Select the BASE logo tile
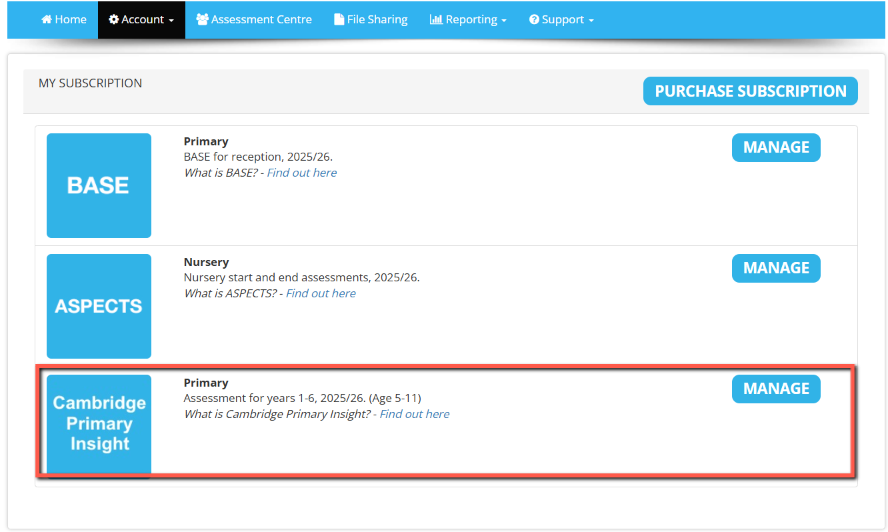Screen dimensions: 888x532 point(99,185)
